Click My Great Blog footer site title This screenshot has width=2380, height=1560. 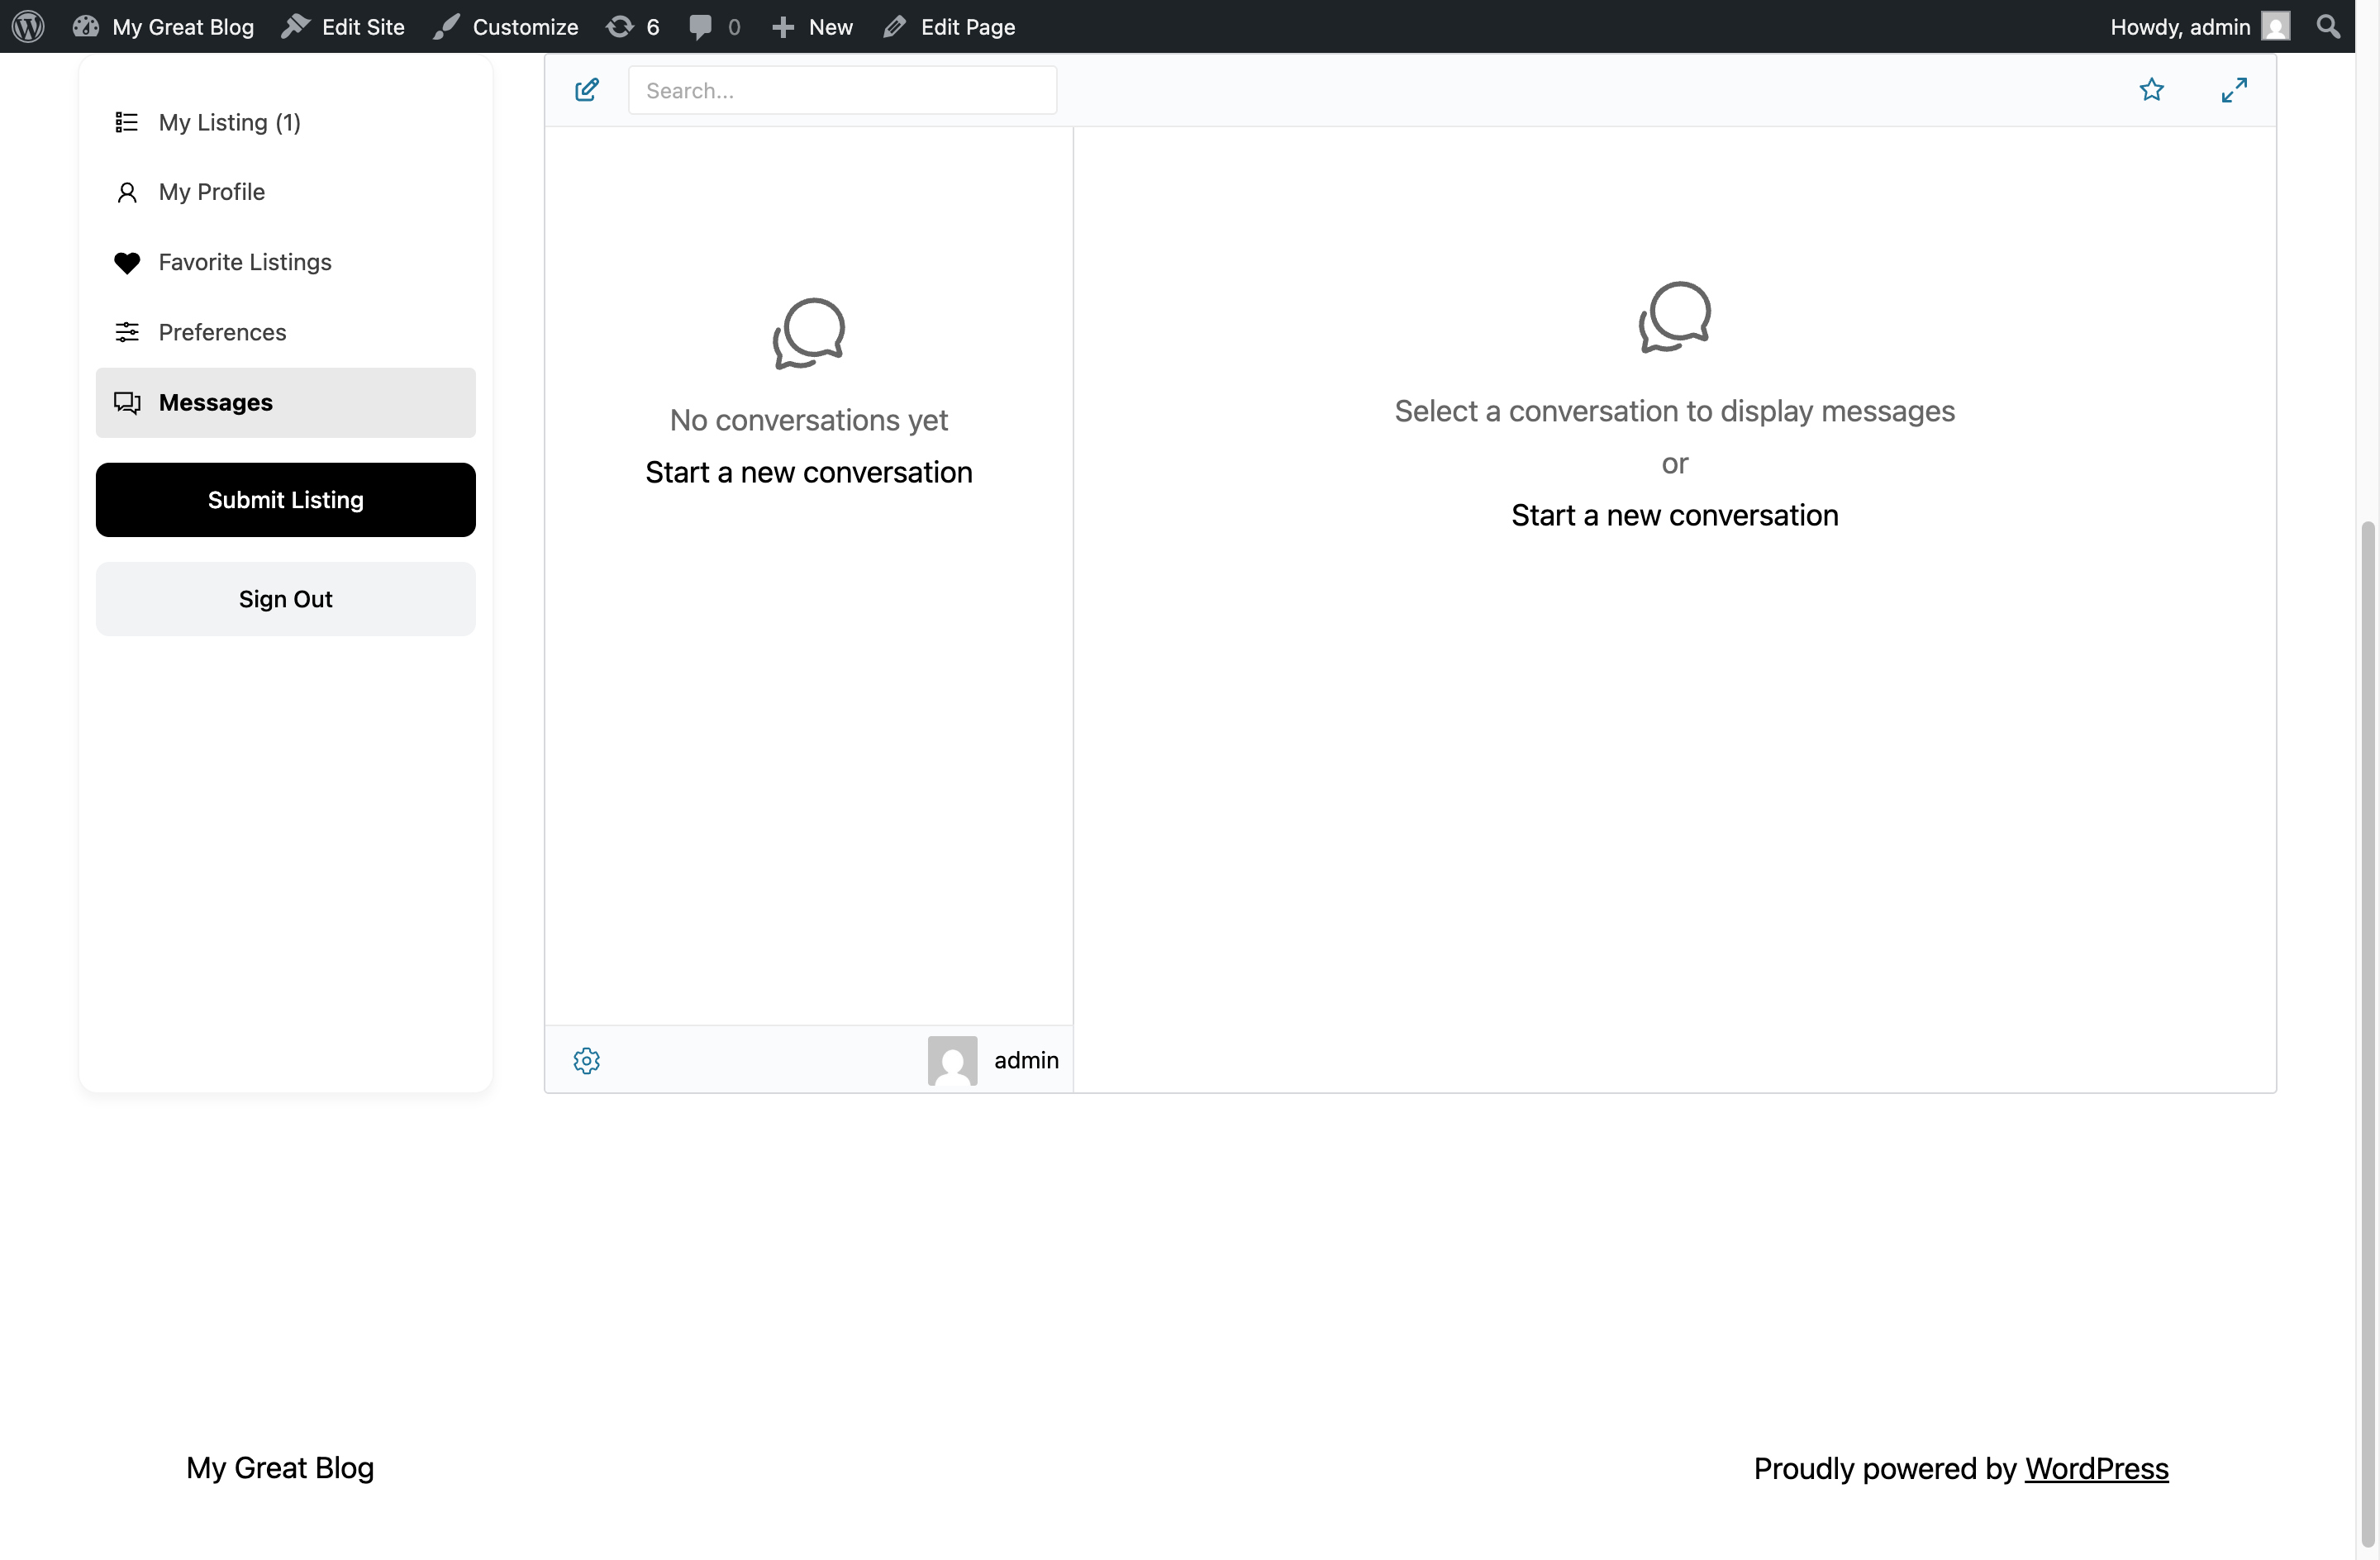click(280, 1467)
